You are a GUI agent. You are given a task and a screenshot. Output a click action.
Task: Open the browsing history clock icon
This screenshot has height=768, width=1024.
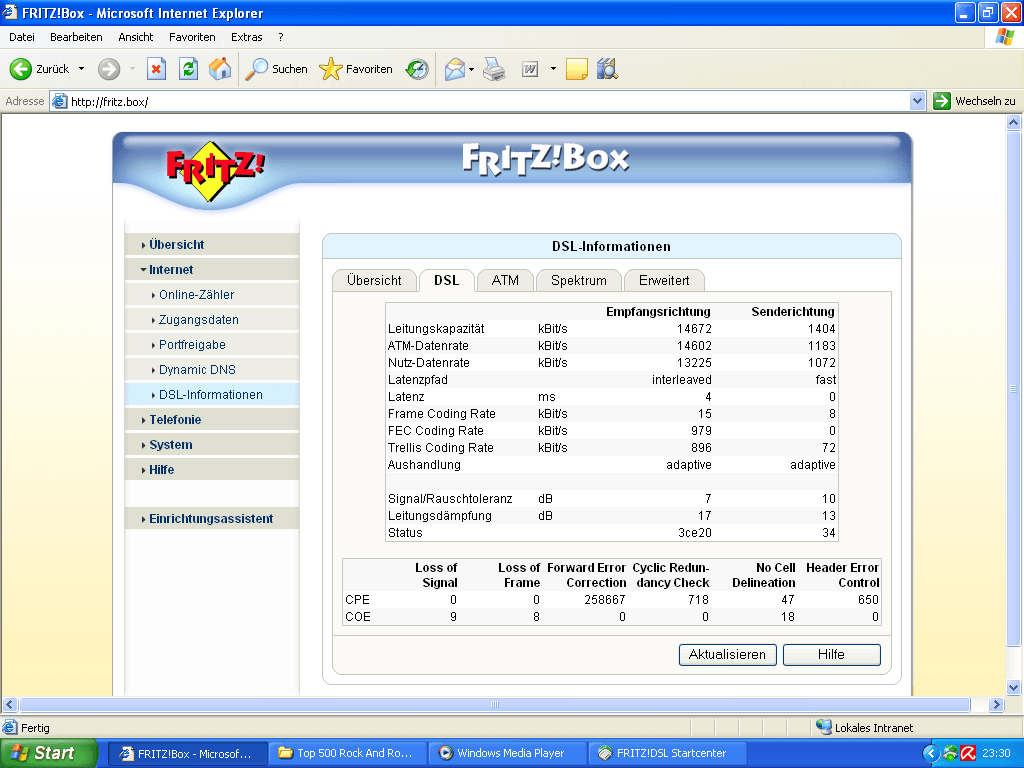coord(417,69)
